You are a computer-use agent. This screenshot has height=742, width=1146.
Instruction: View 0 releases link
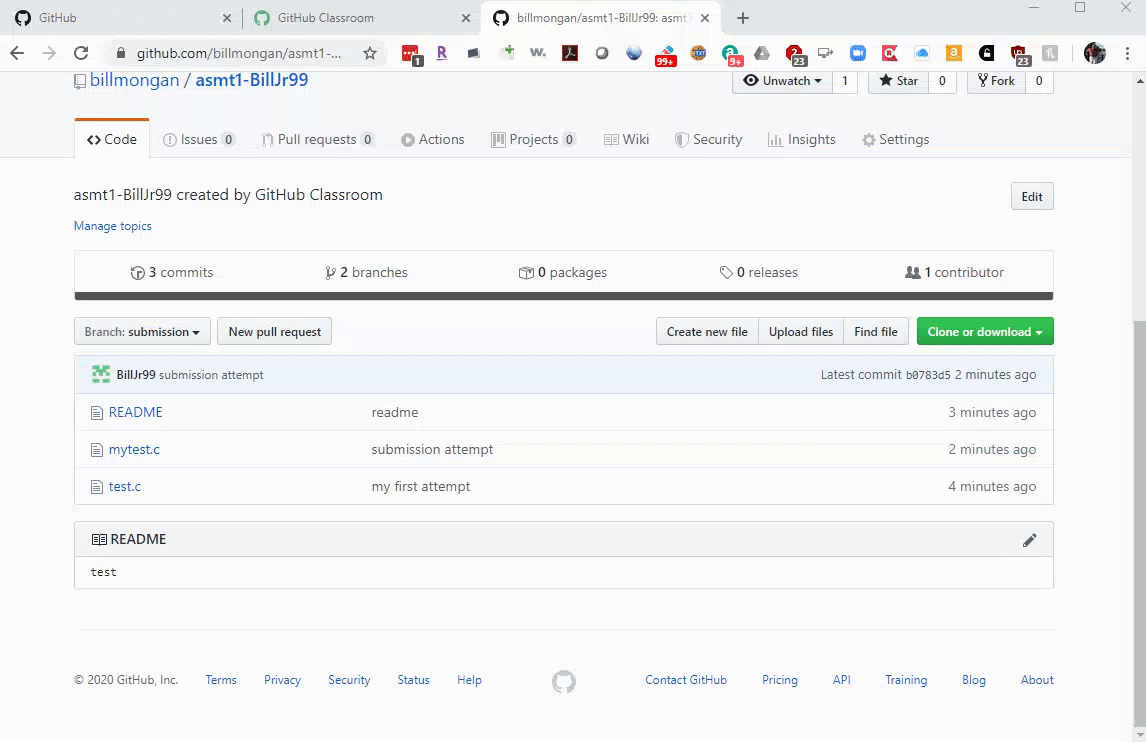click(759, 273)
